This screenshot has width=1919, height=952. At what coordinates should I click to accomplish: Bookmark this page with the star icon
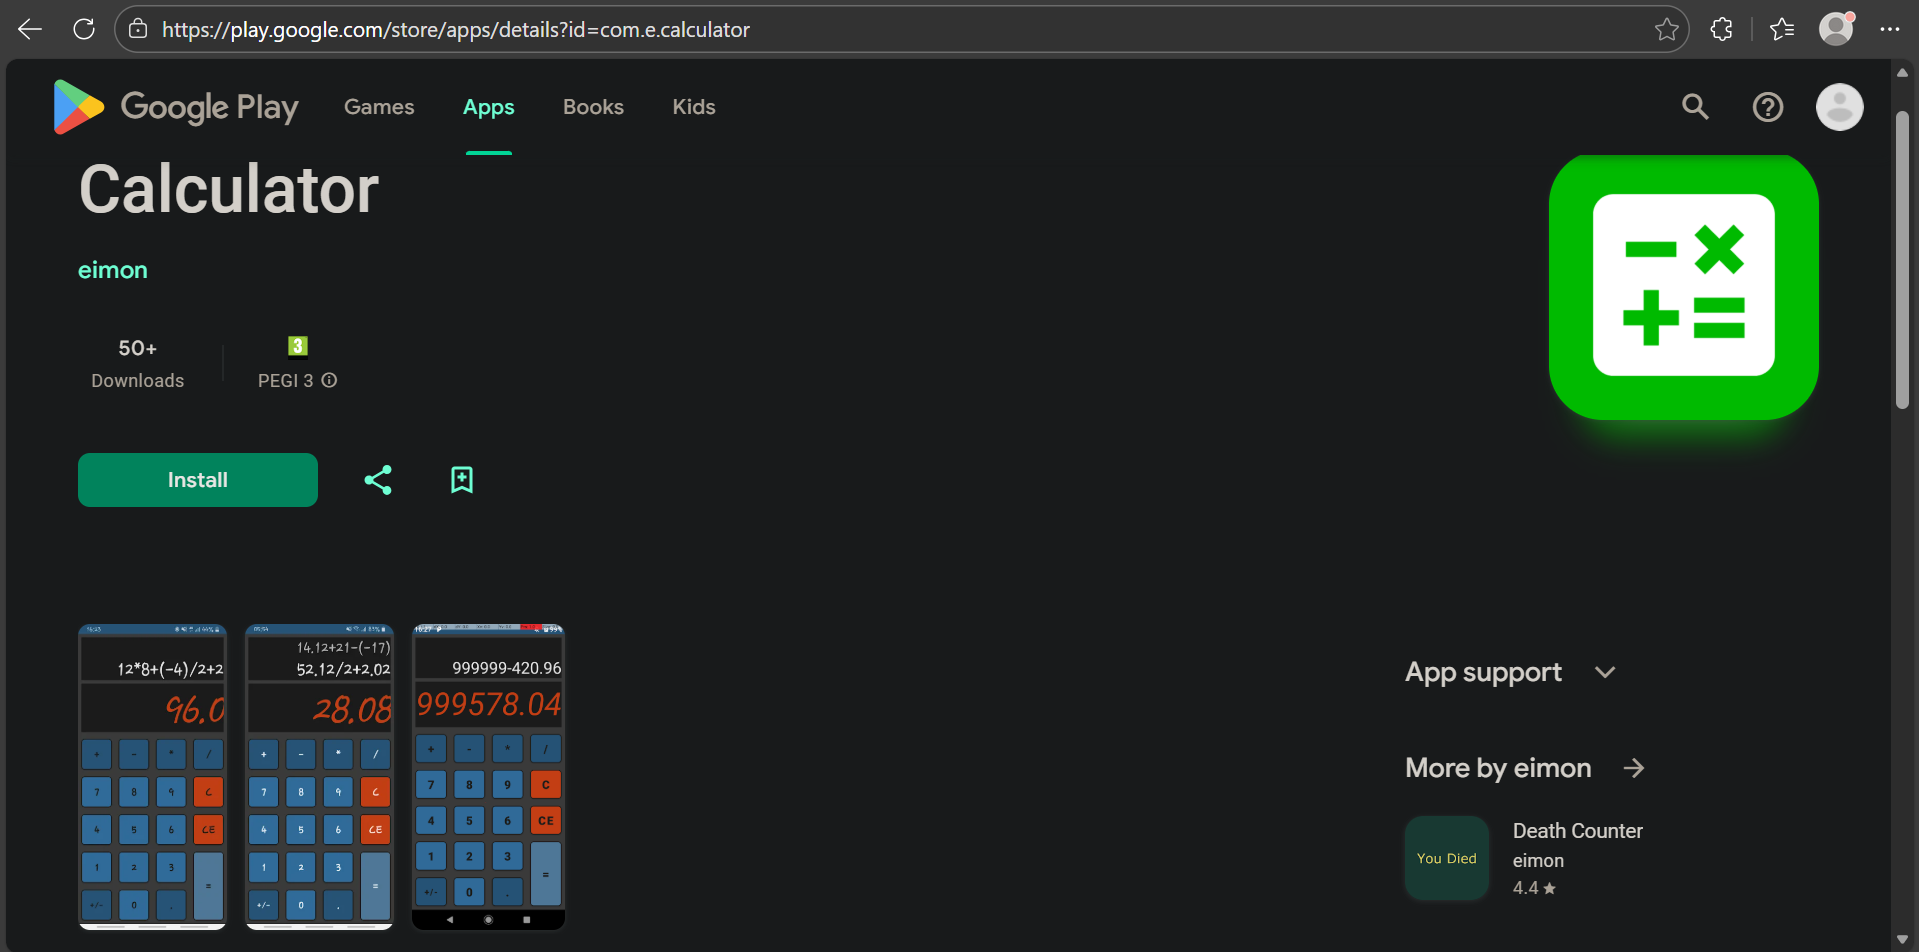tap(1666, 30)
